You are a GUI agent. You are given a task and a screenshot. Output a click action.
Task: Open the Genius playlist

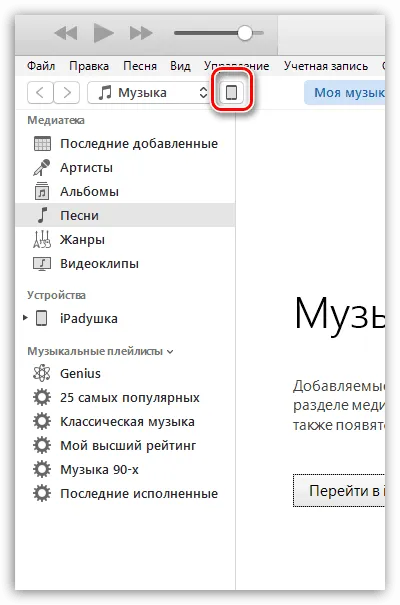coord(80,373)
